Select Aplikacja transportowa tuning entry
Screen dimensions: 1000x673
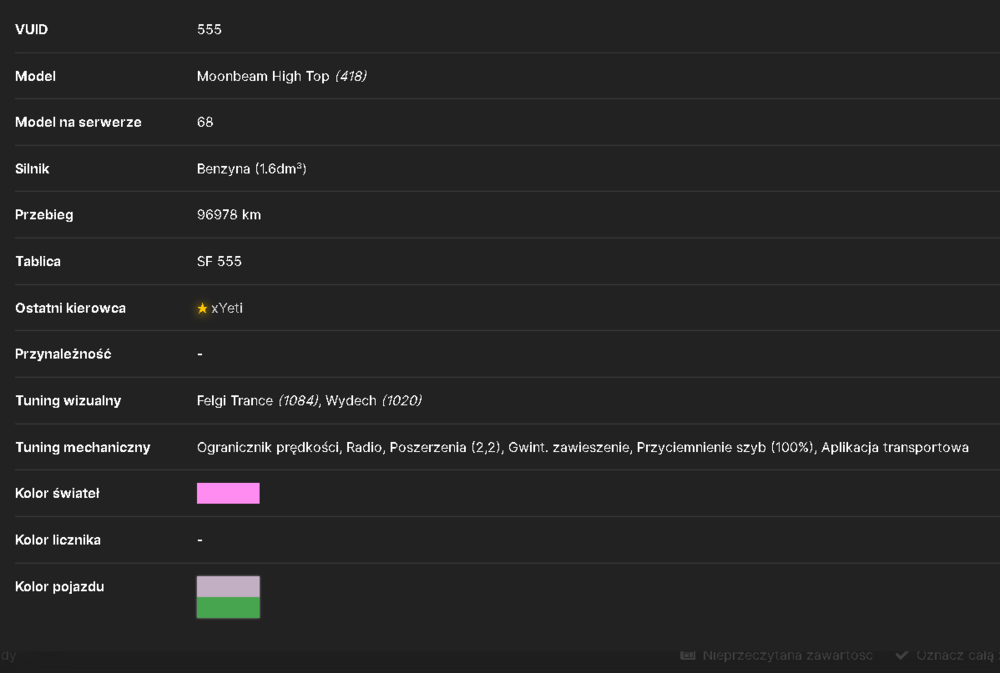[x=895, y=447]
